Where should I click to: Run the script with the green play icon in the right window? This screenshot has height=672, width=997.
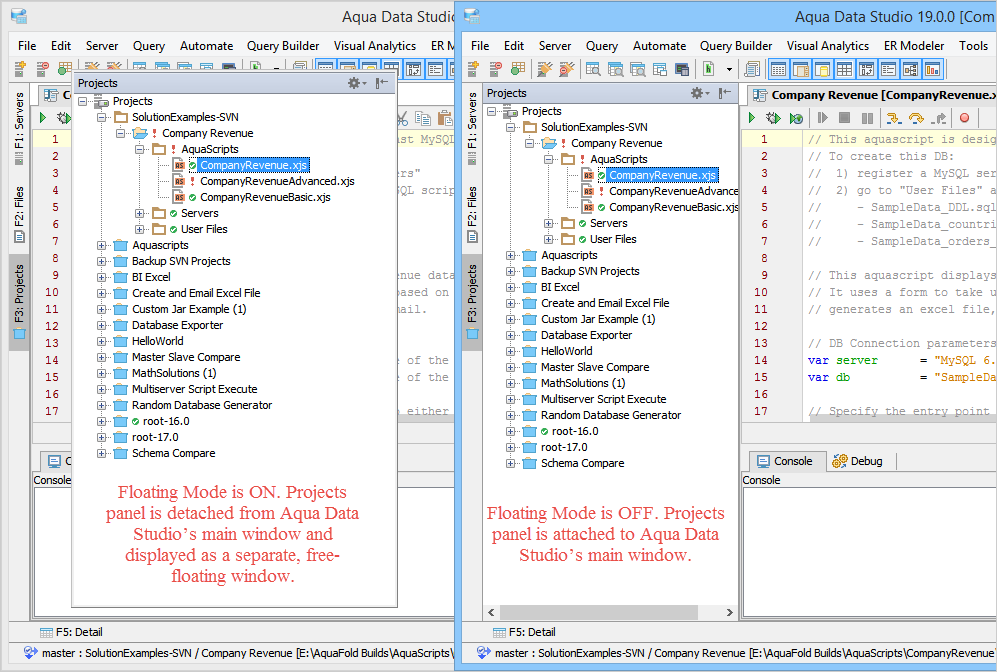click(x=752, y=118)
